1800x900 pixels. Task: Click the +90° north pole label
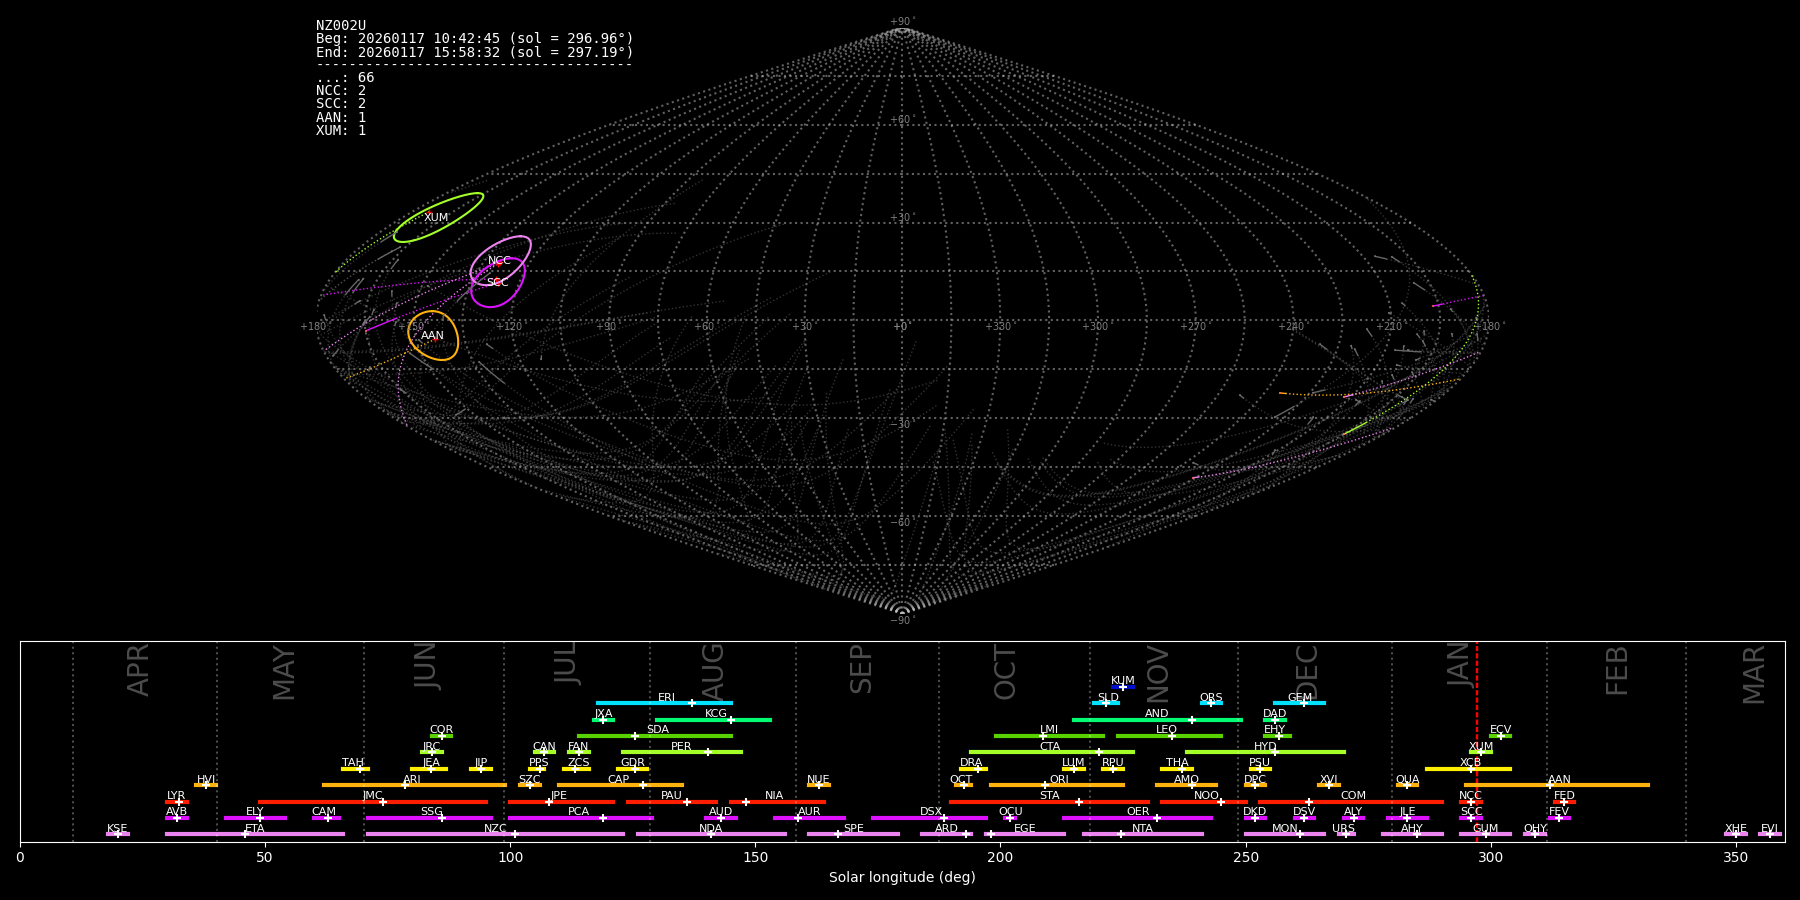click(901, 22)
